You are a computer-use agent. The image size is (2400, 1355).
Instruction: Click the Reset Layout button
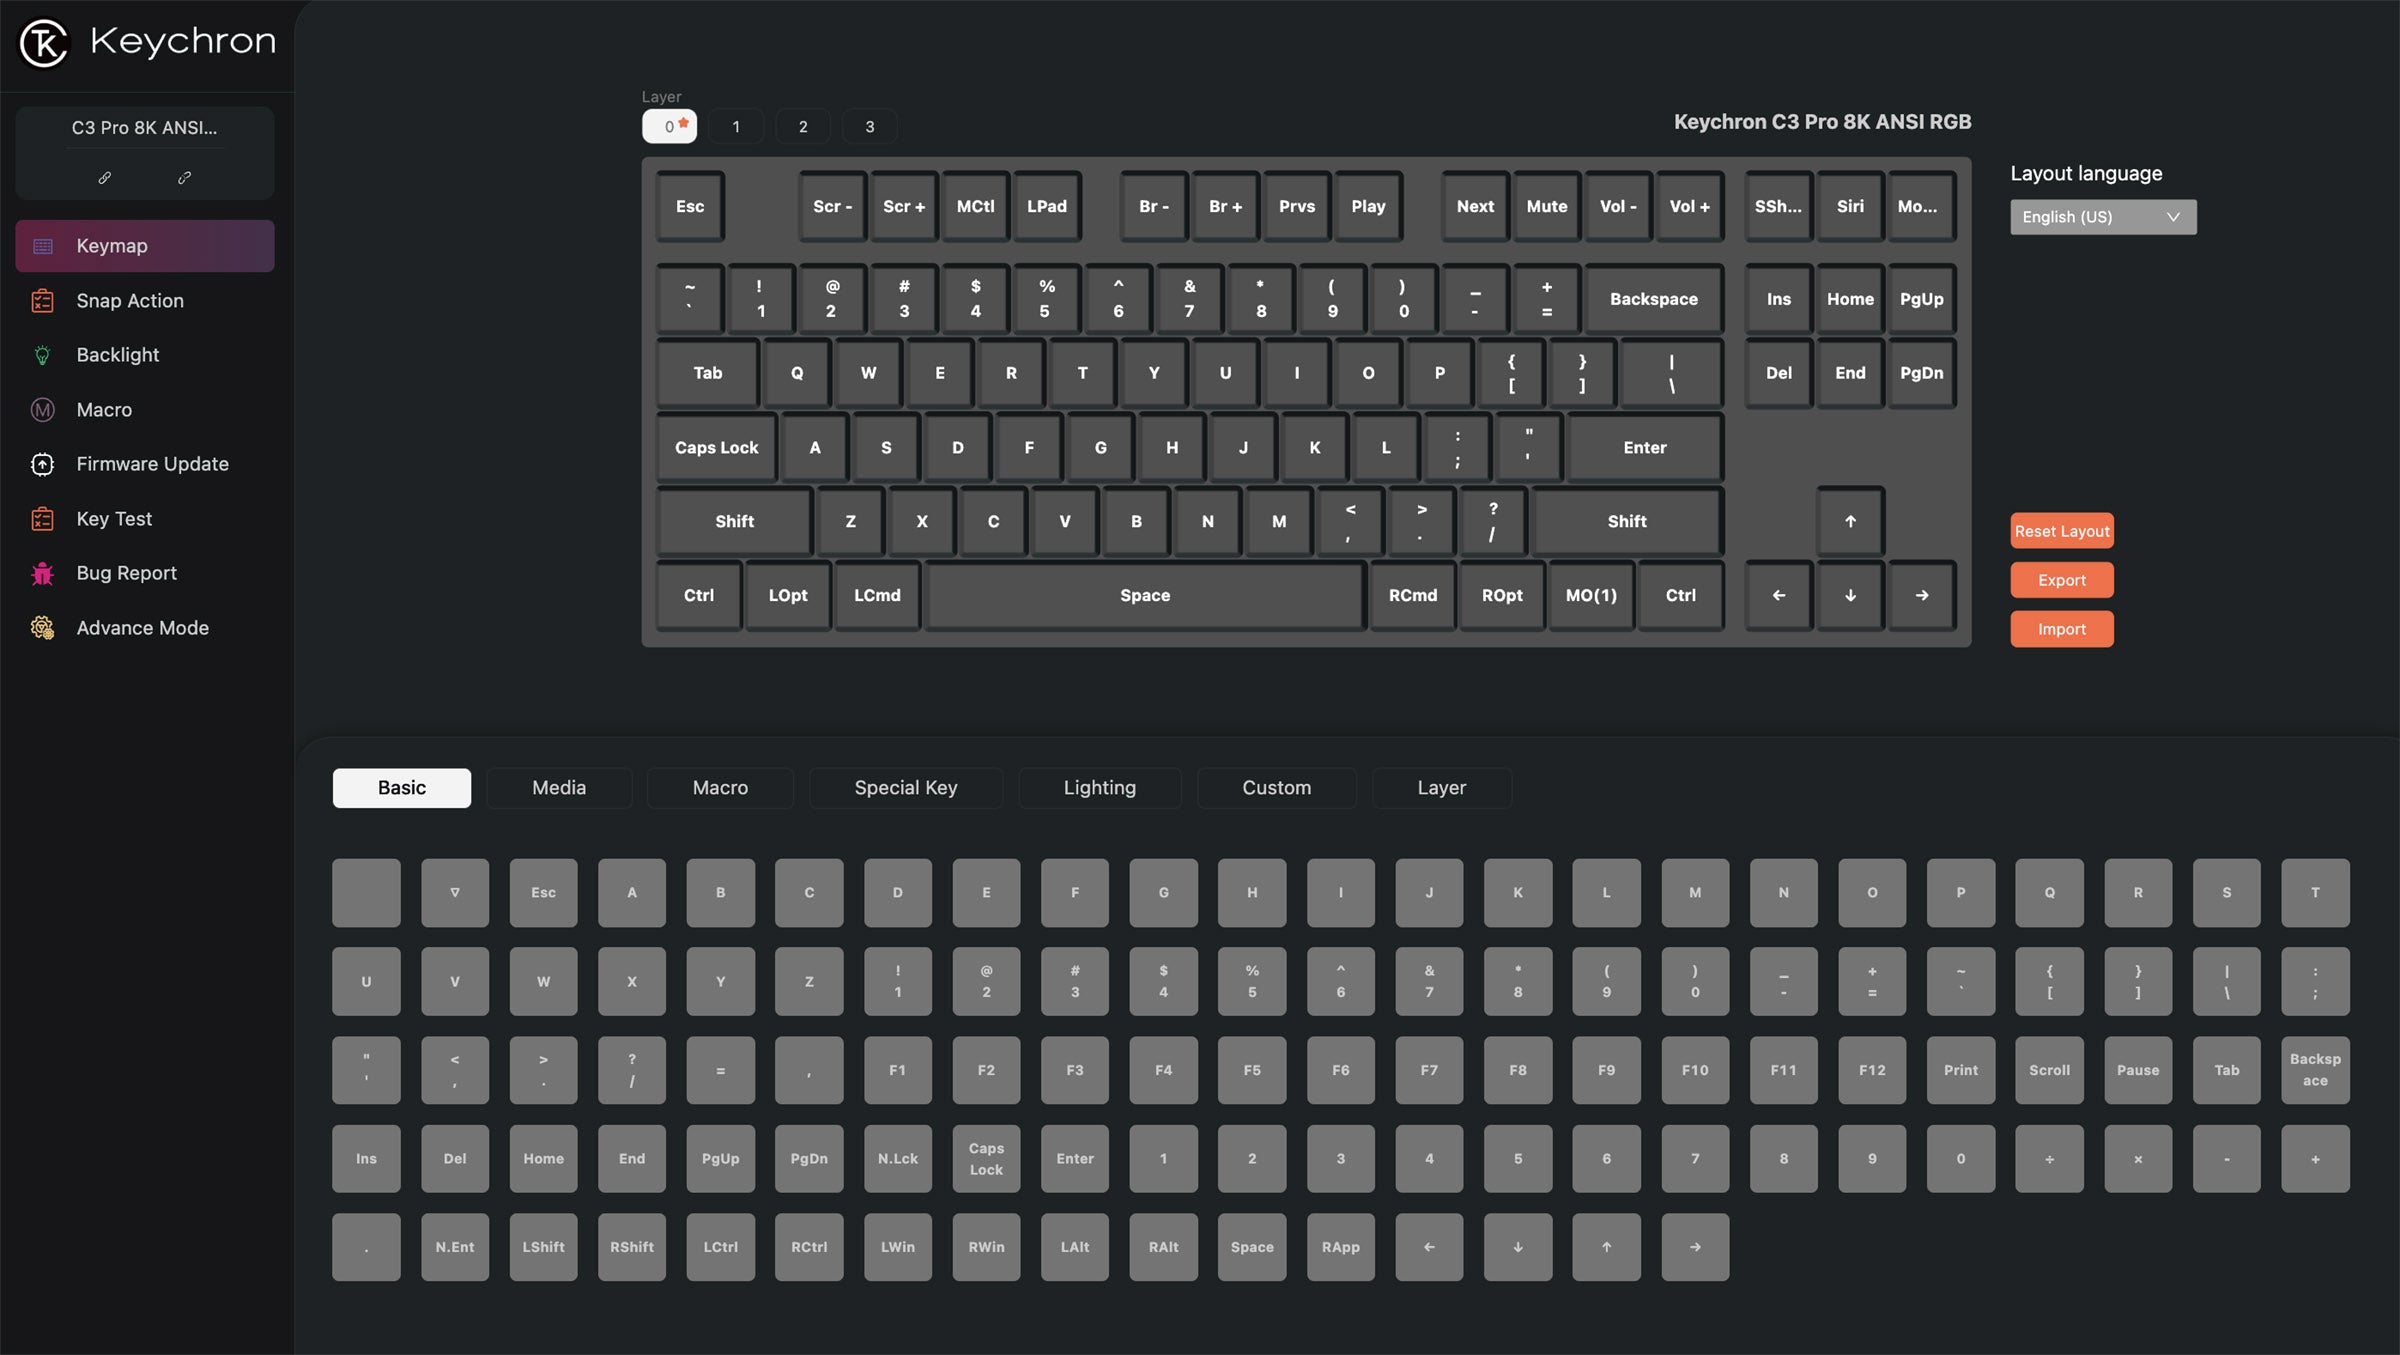click(2061, 531)
